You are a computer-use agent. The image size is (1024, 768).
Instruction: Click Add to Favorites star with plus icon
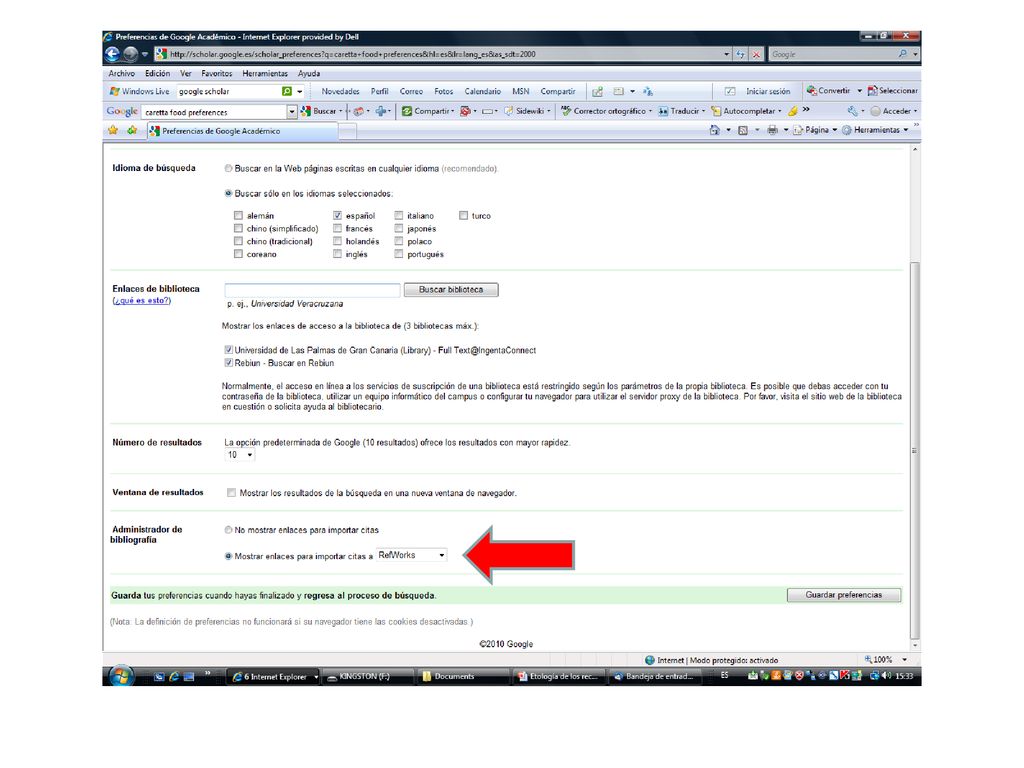pyautogui.click(x=133, y=131)
